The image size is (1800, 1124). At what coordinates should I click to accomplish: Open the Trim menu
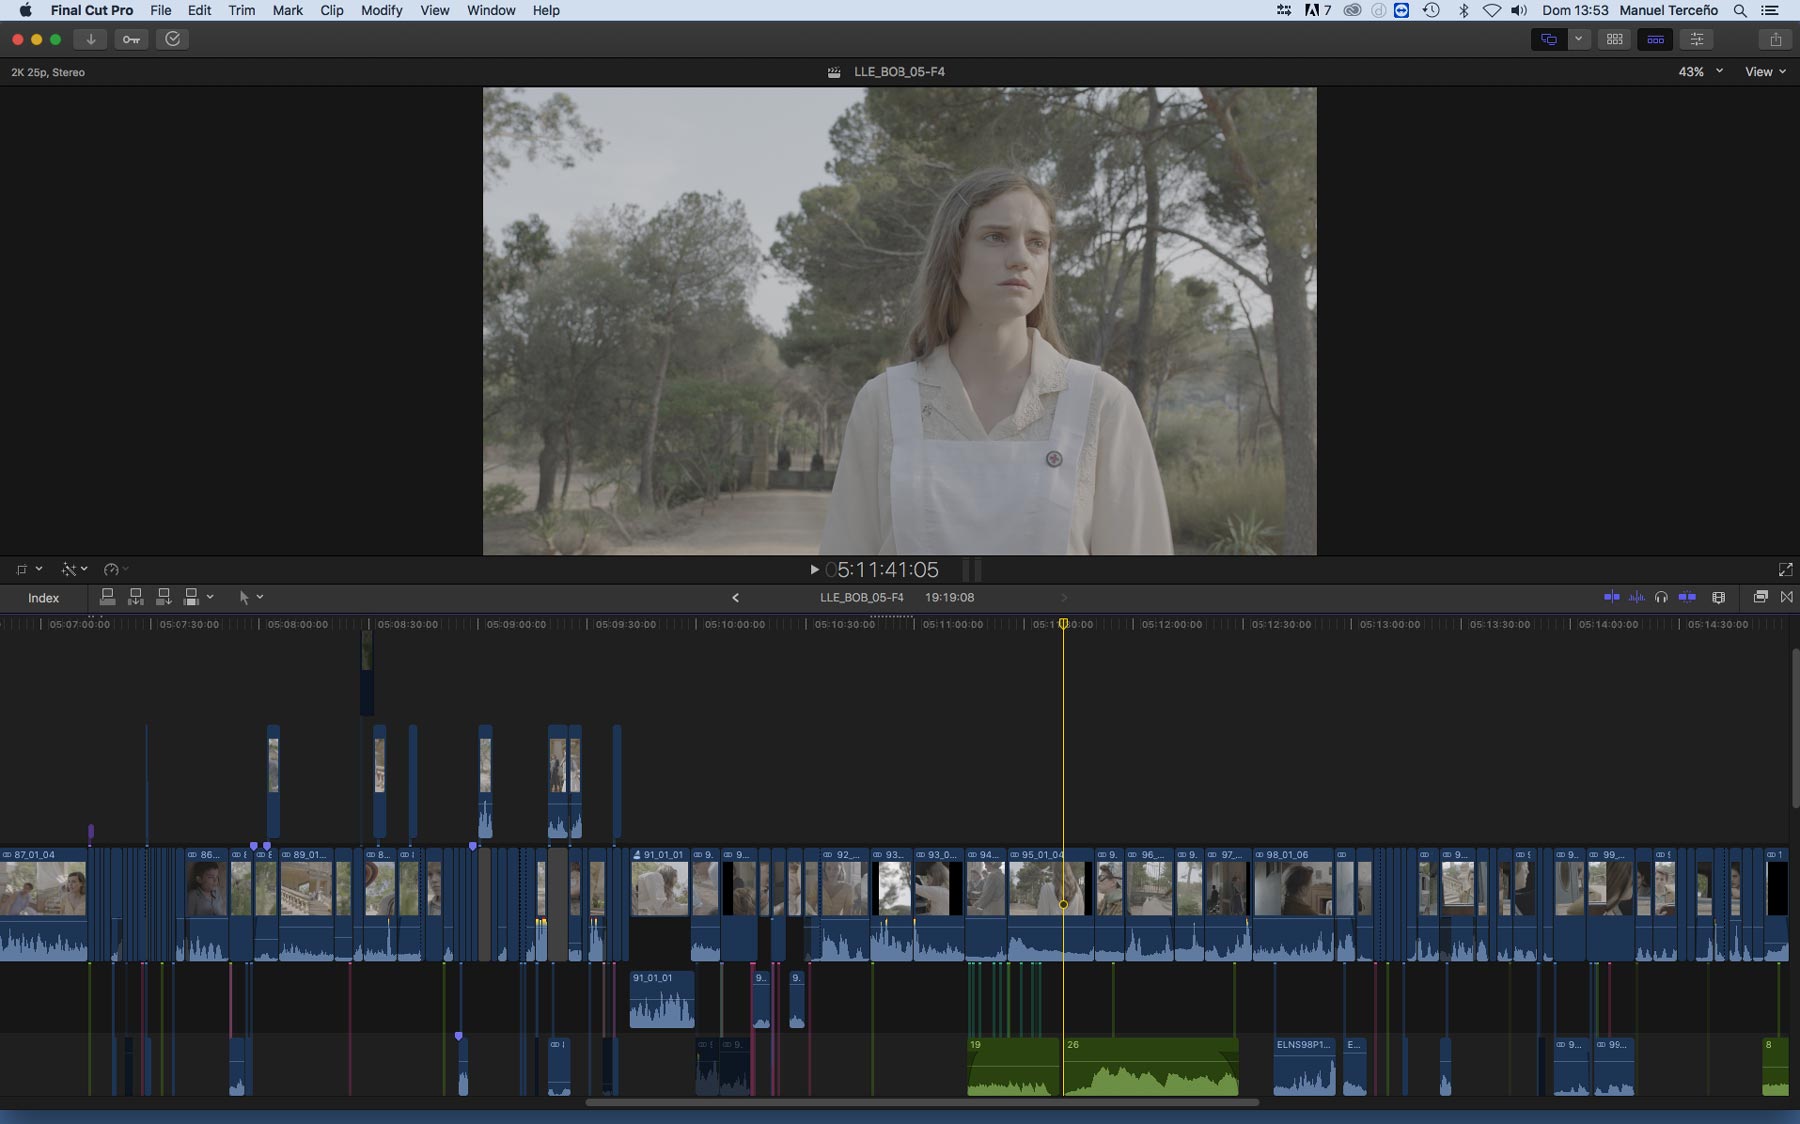(241, 10)
